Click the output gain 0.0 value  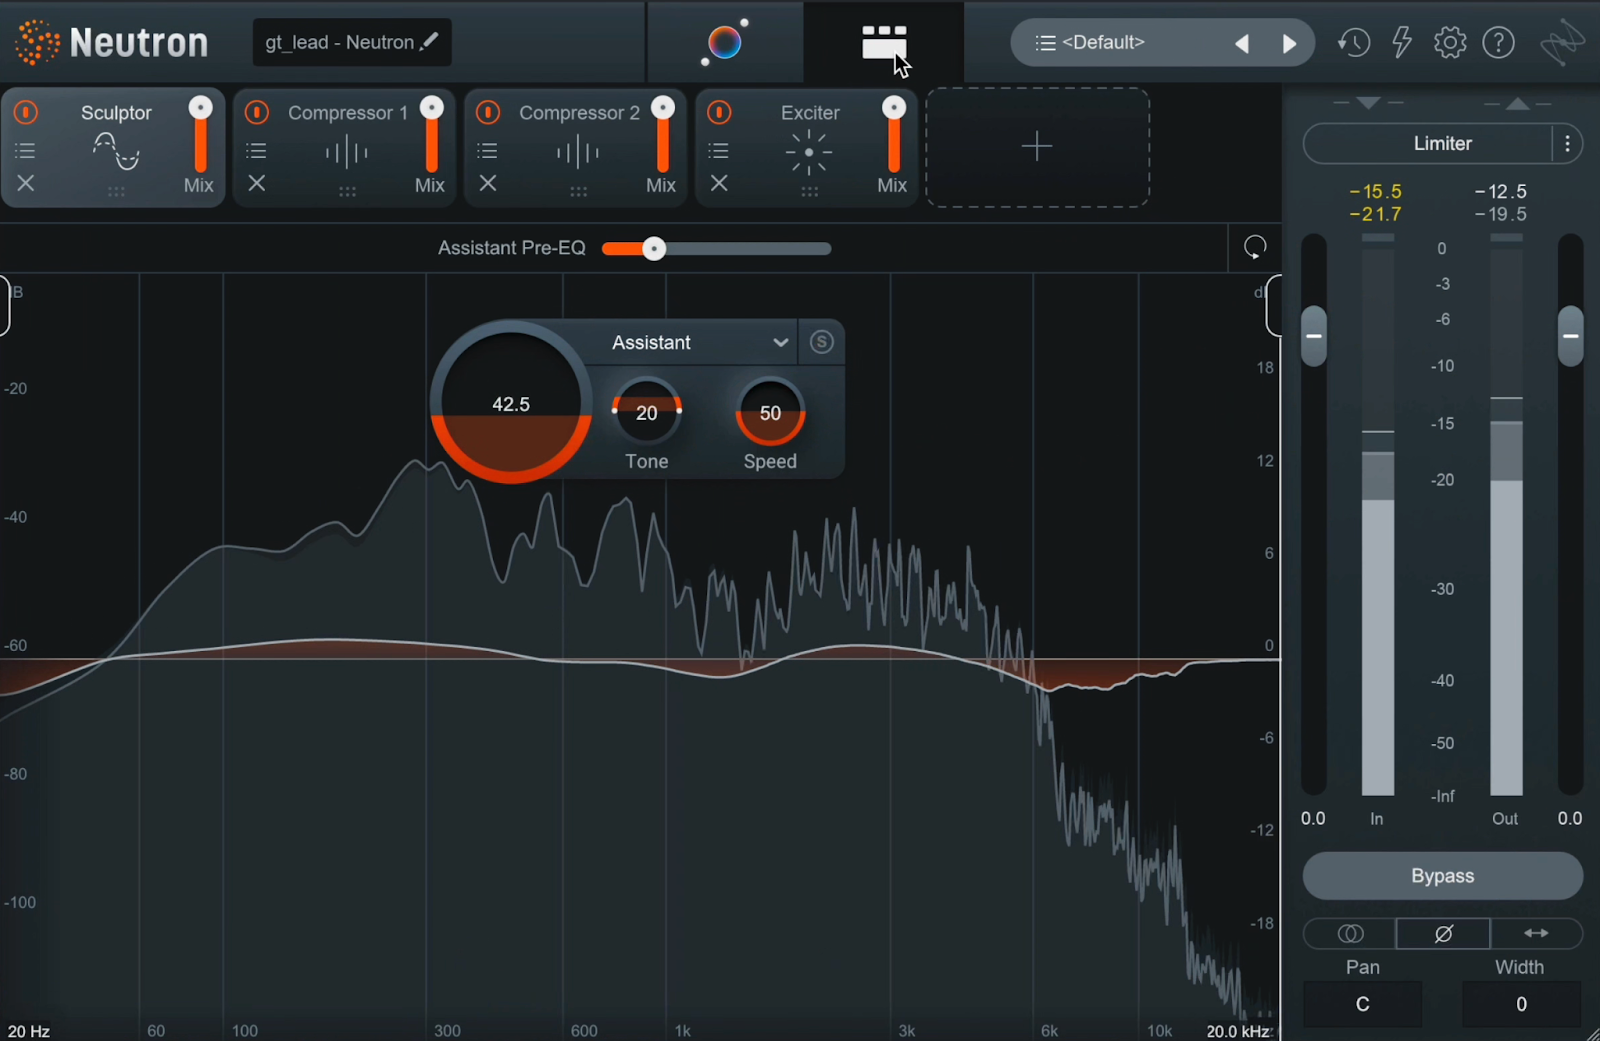(x=1570, y=818)
